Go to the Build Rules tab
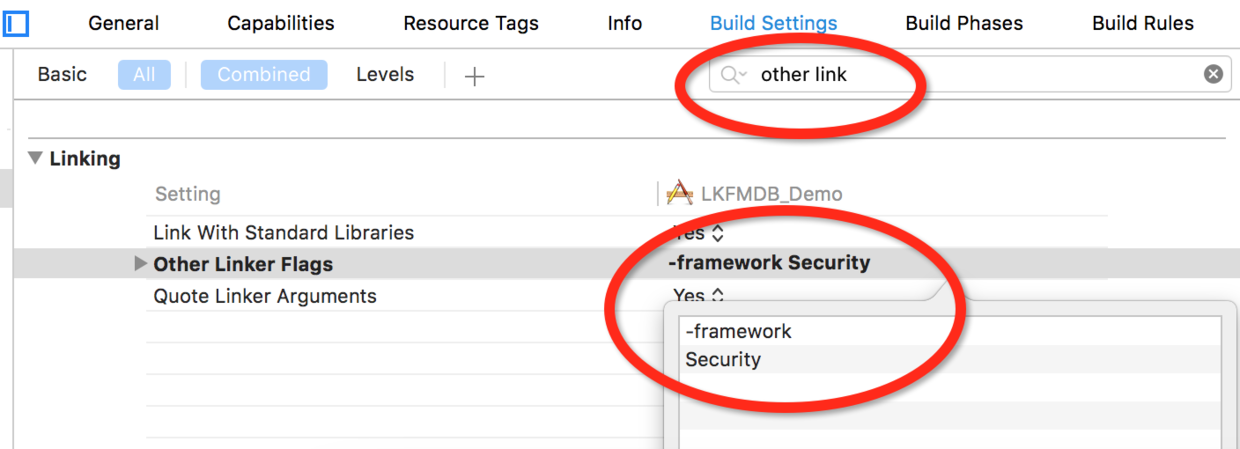 click(1143, 23)
